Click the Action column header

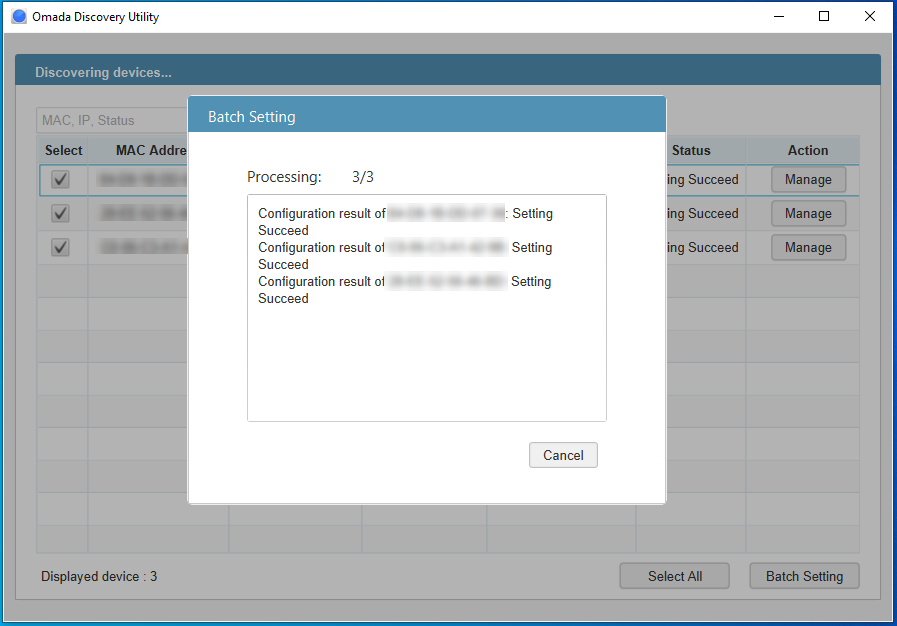[807, 151]
